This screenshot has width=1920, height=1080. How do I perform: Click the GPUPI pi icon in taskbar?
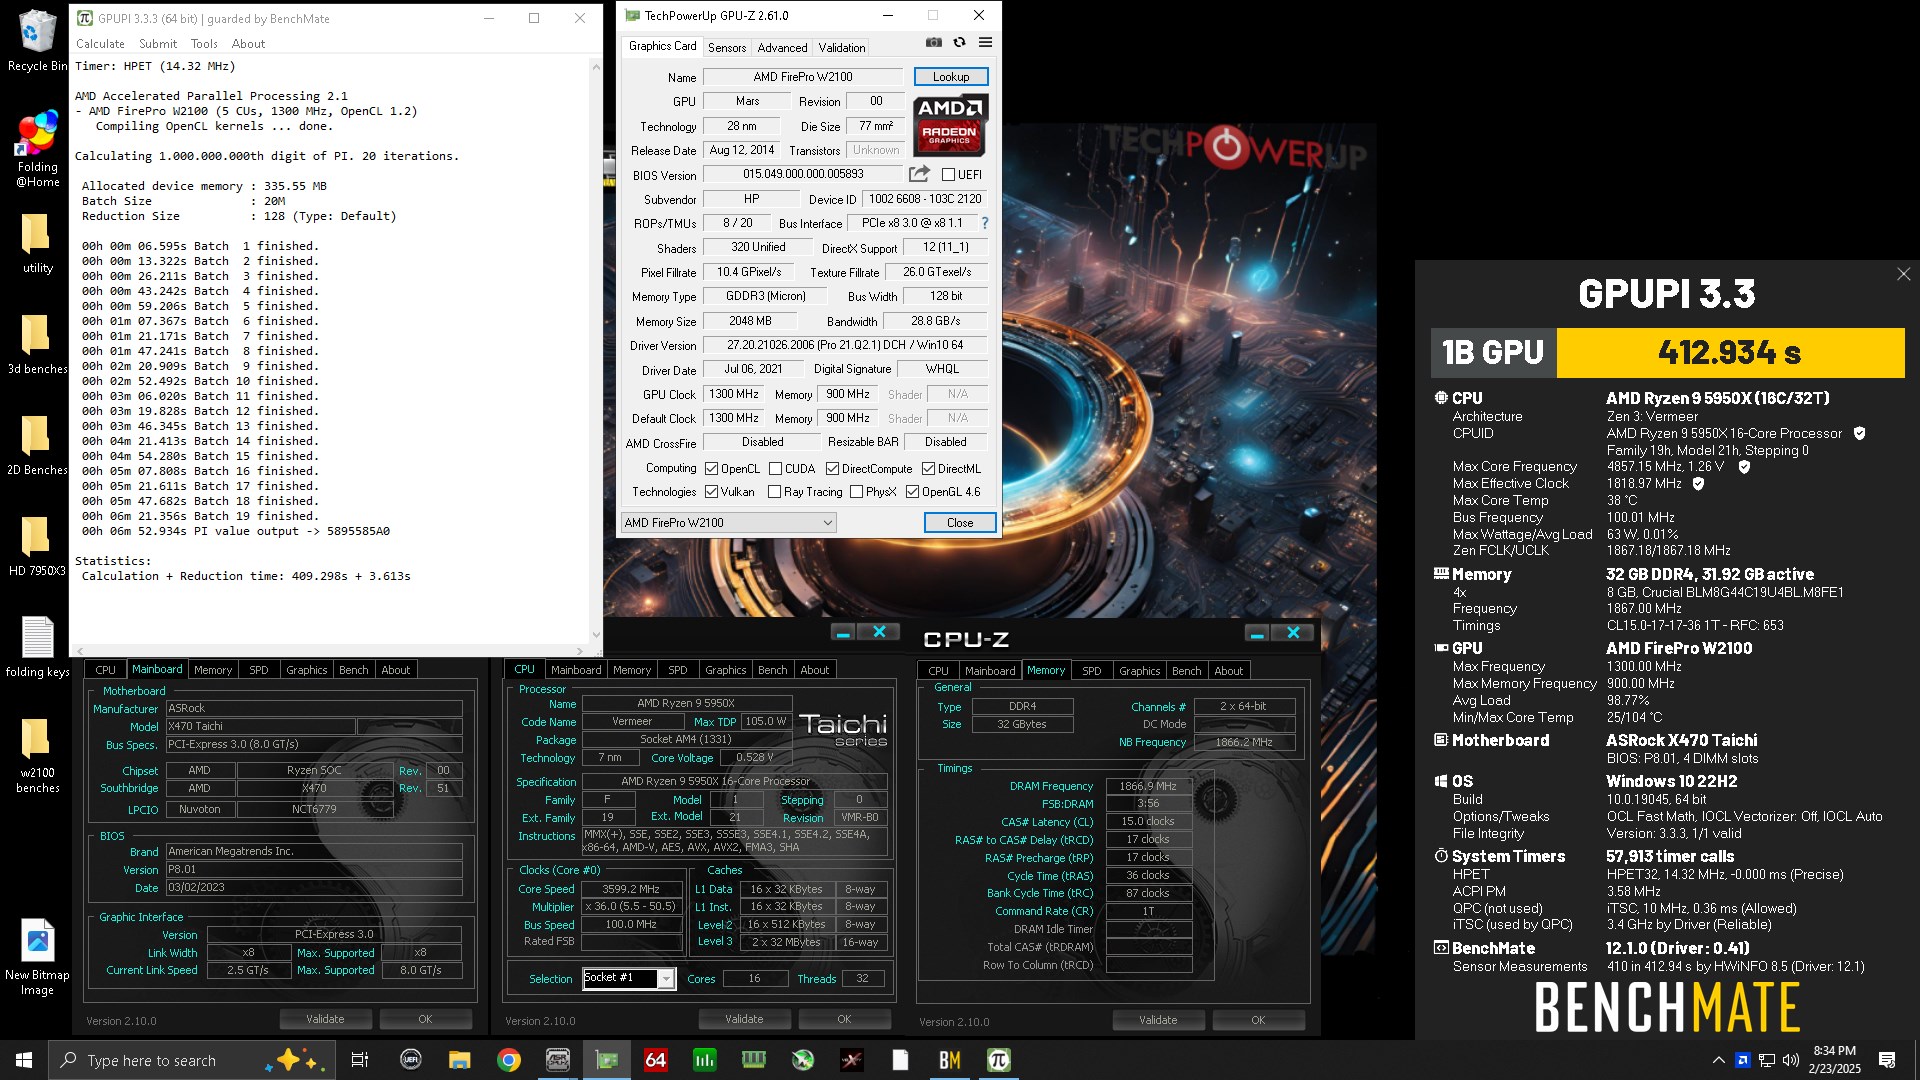pyautogui.click(x=998, y=1060)
